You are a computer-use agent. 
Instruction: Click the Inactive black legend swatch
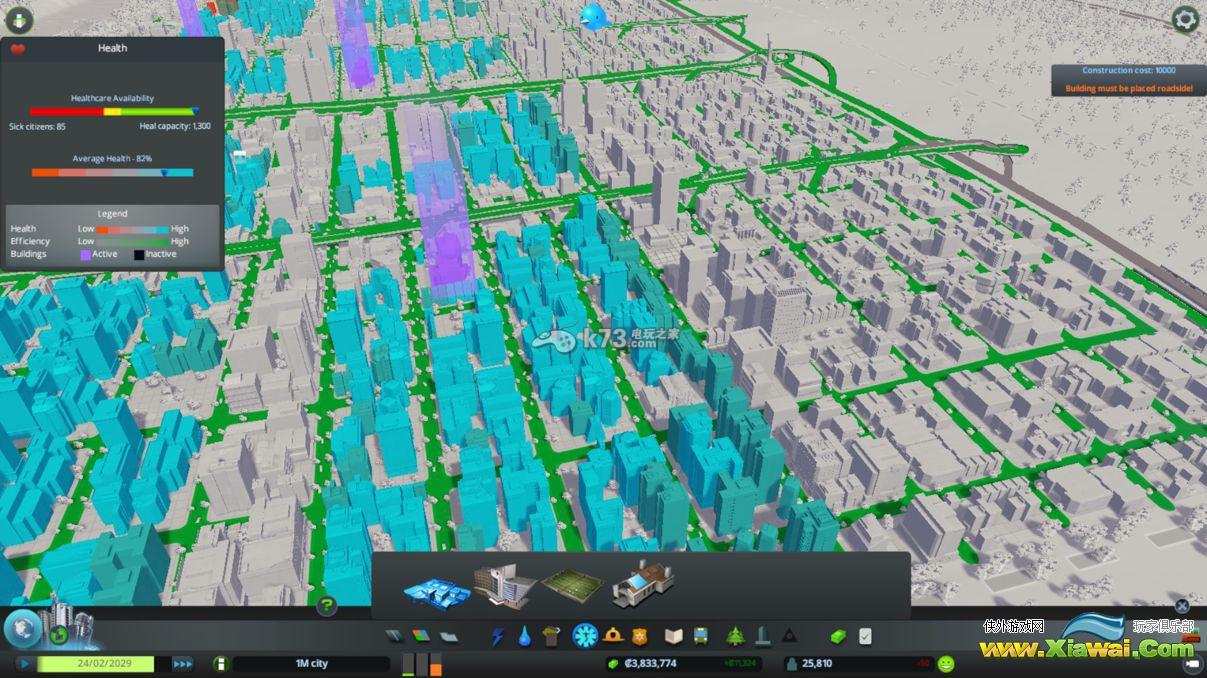pyautogui.click(x=139, y=254)
